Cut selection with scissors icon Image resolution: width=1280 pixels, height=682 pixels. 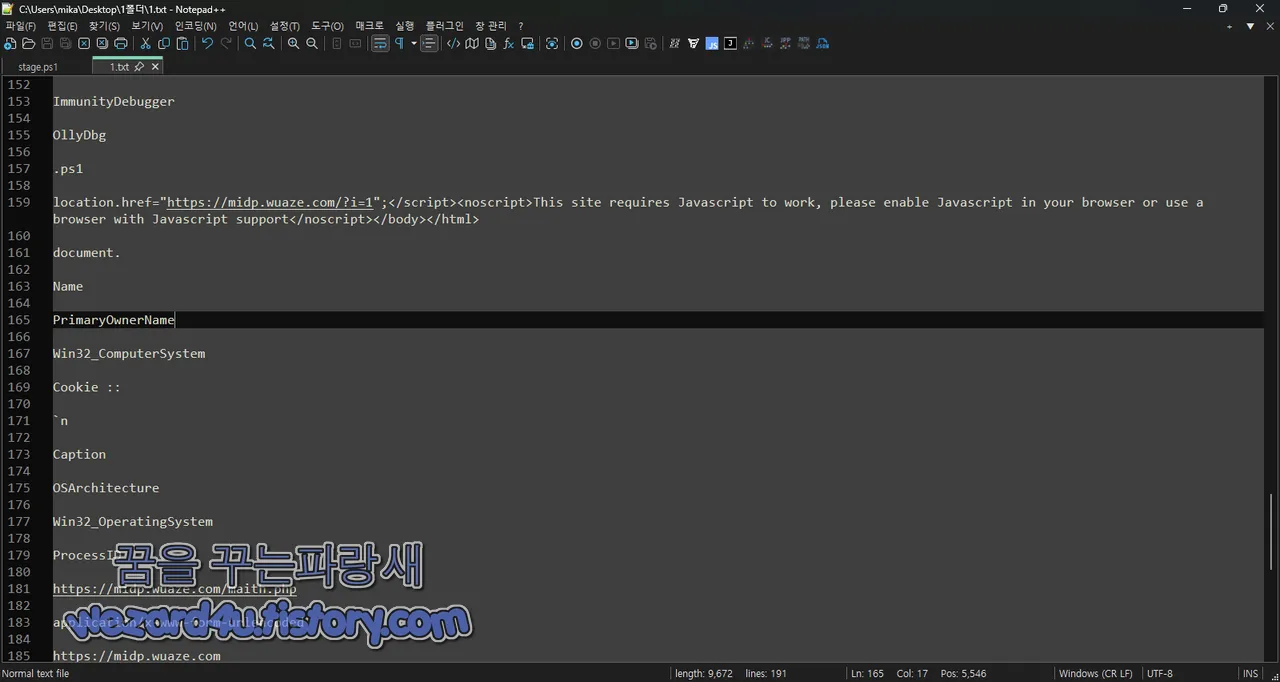(145, 44)
